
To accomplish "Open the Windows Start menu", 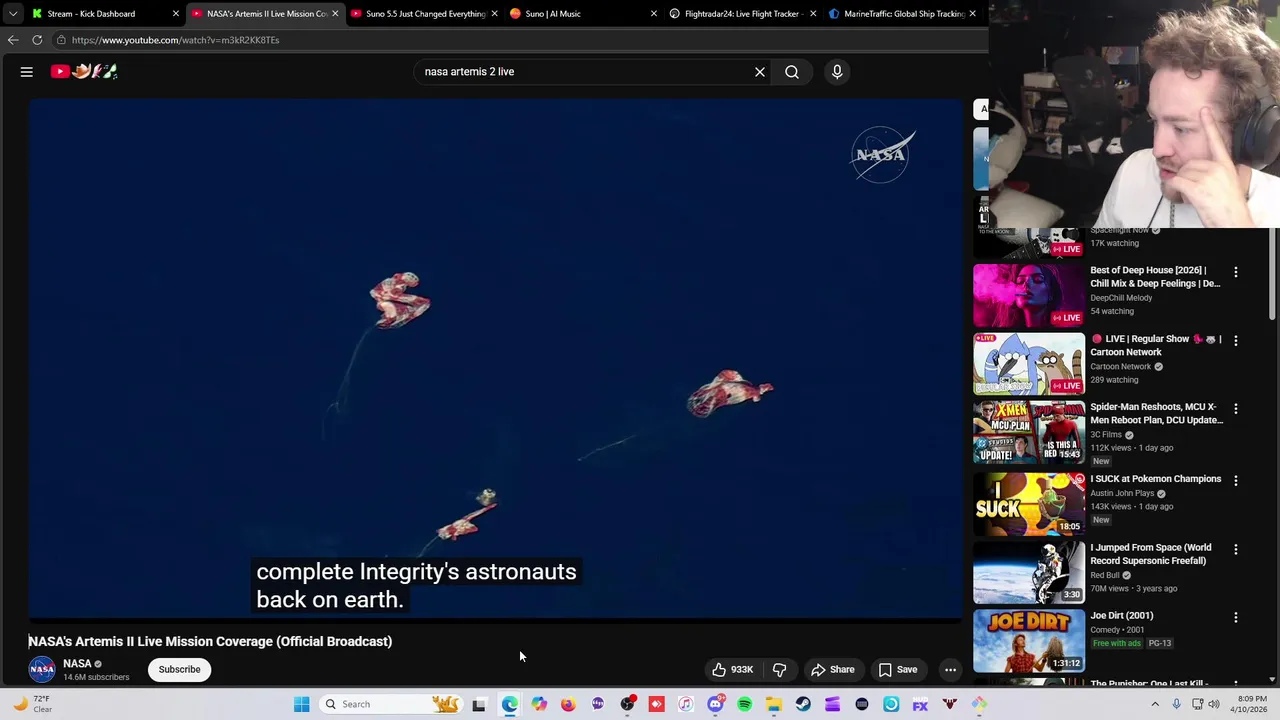I will 301,704.
